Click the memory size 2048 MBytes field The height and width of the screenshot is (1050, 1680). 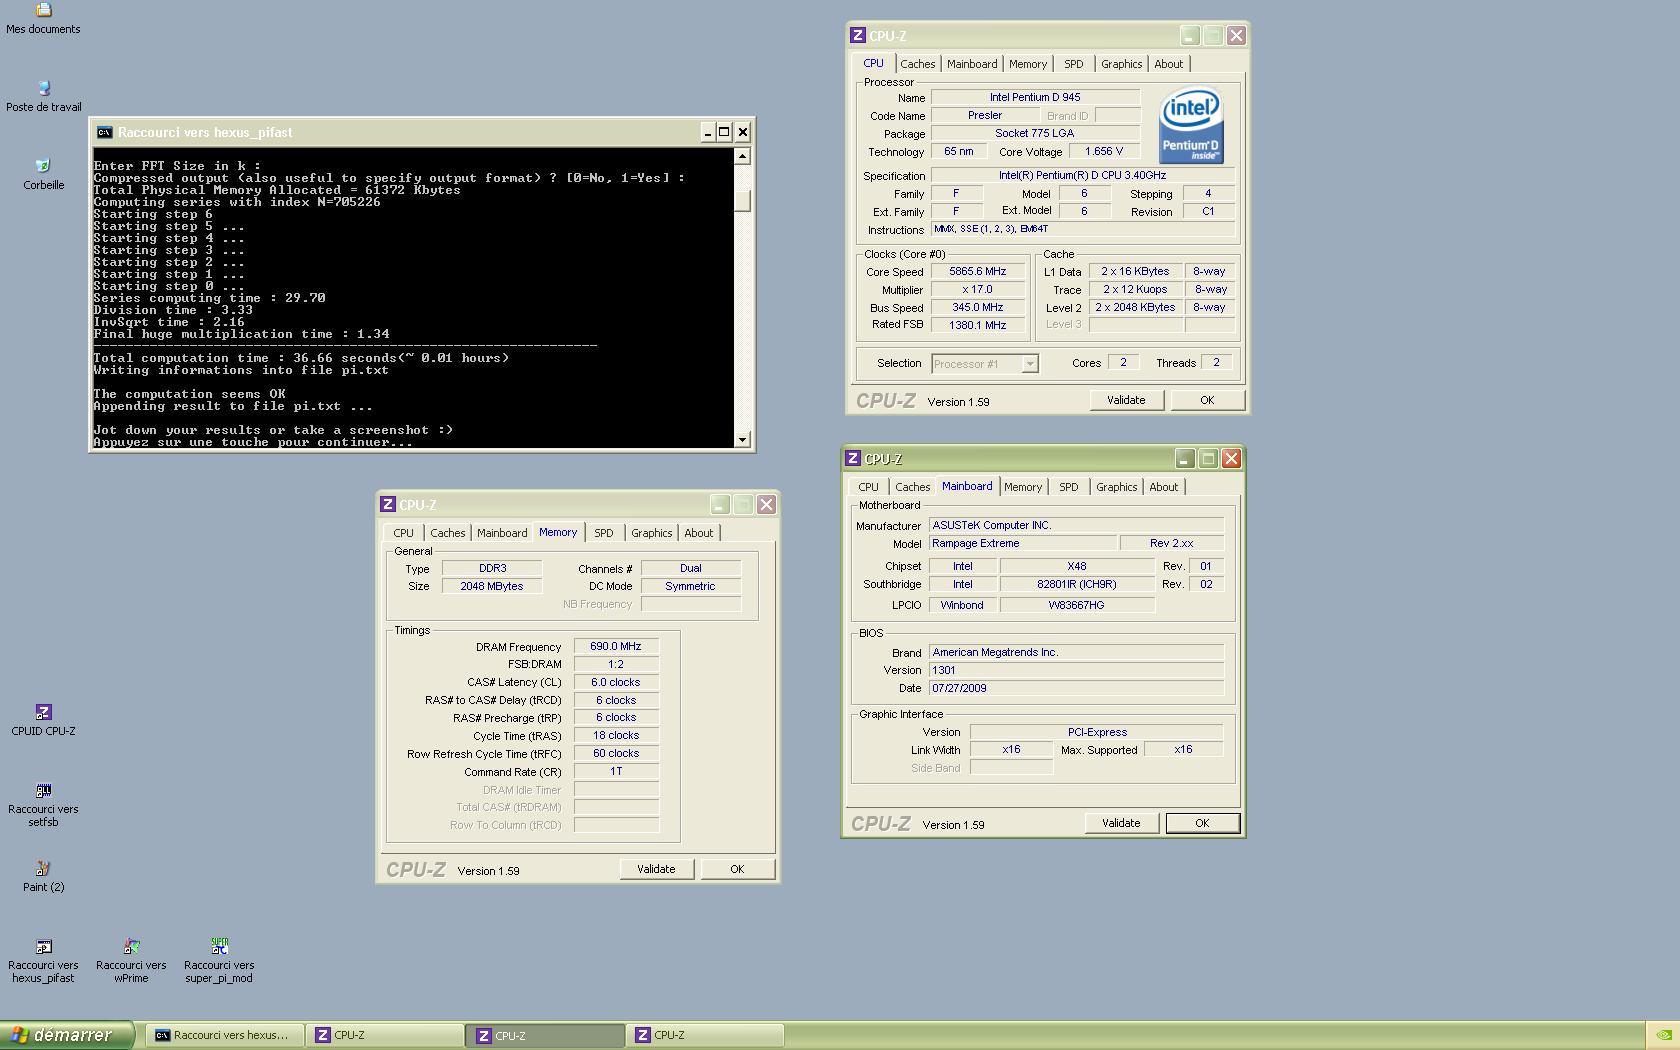492,587
